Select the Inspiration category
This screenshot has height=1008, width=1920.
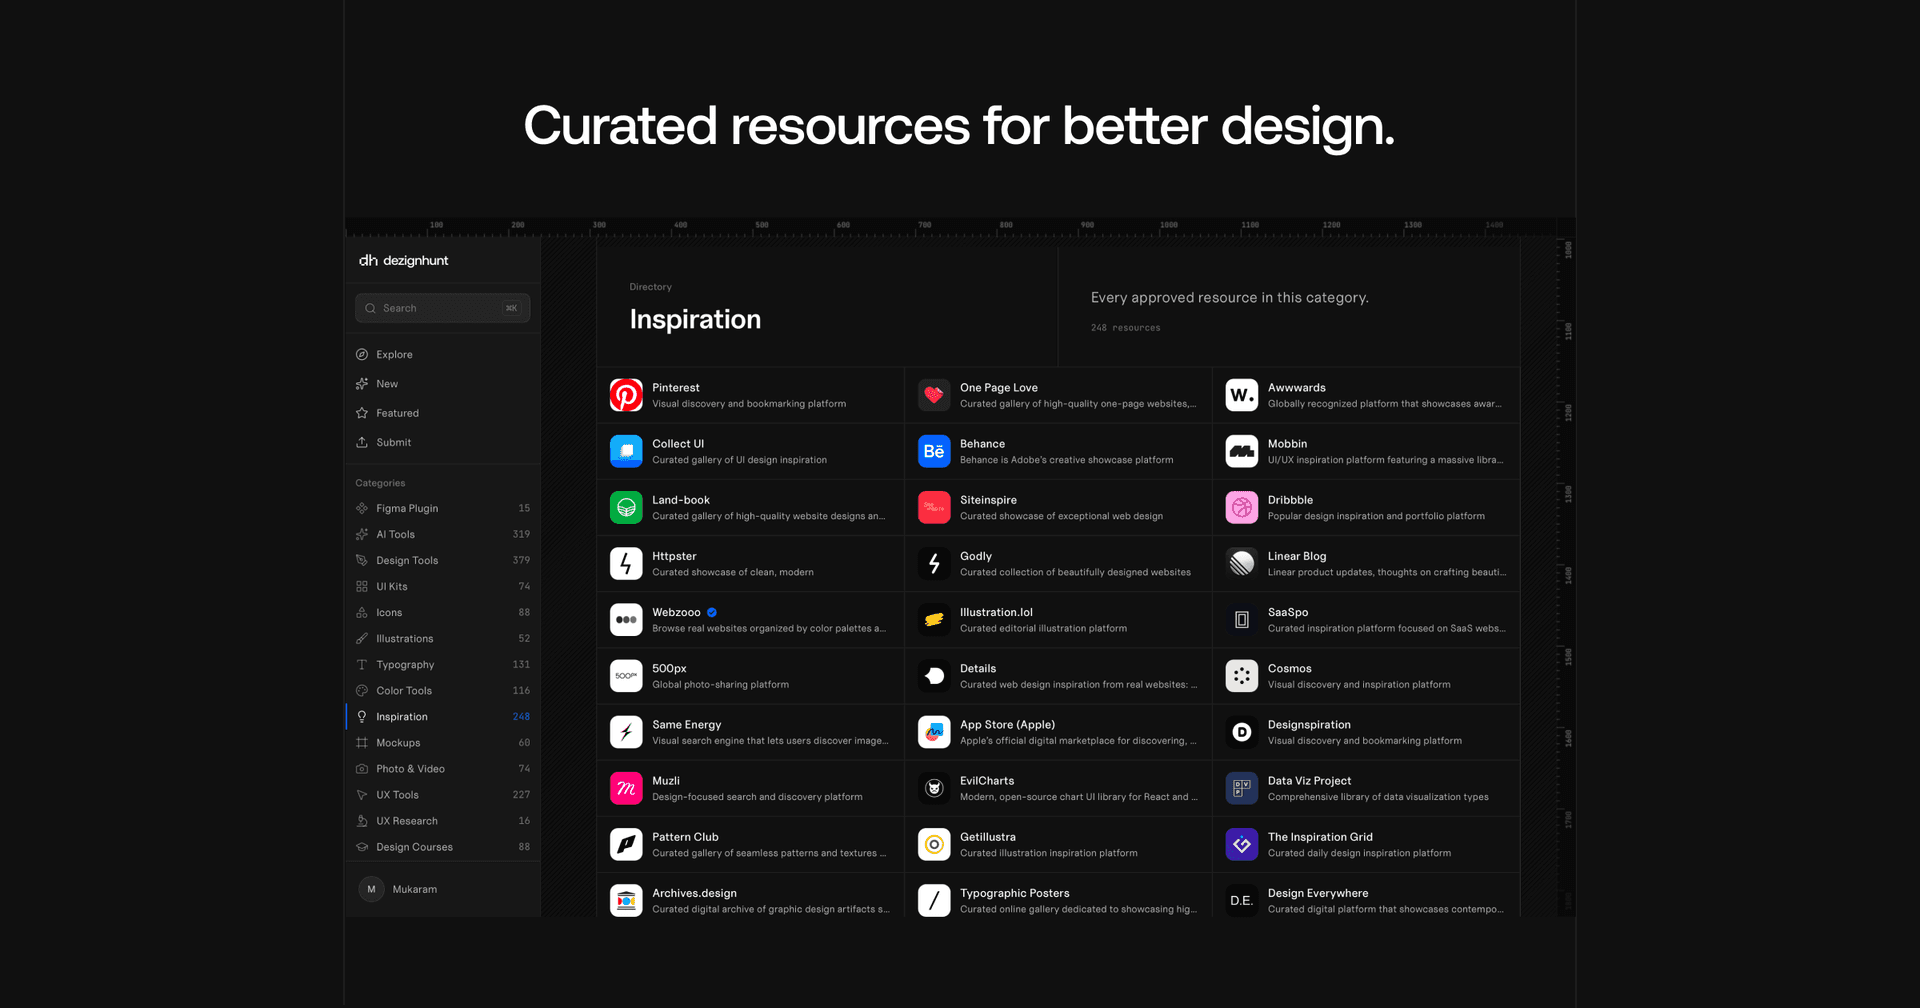(x=442, y=716)
